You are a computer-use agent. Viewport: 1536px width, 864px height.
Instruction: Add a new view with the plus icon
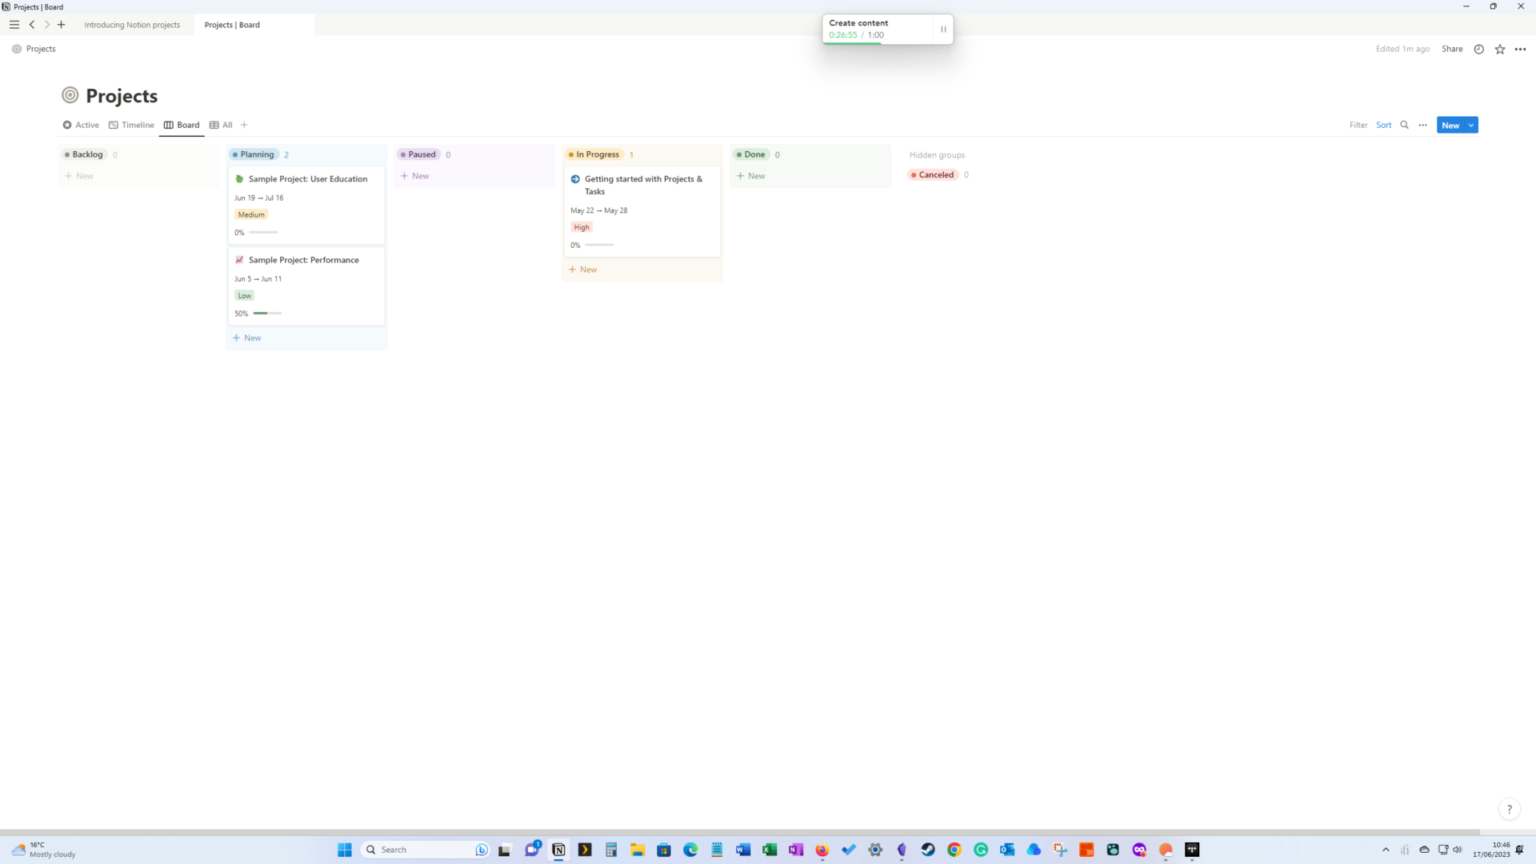(x=243, y=125)
